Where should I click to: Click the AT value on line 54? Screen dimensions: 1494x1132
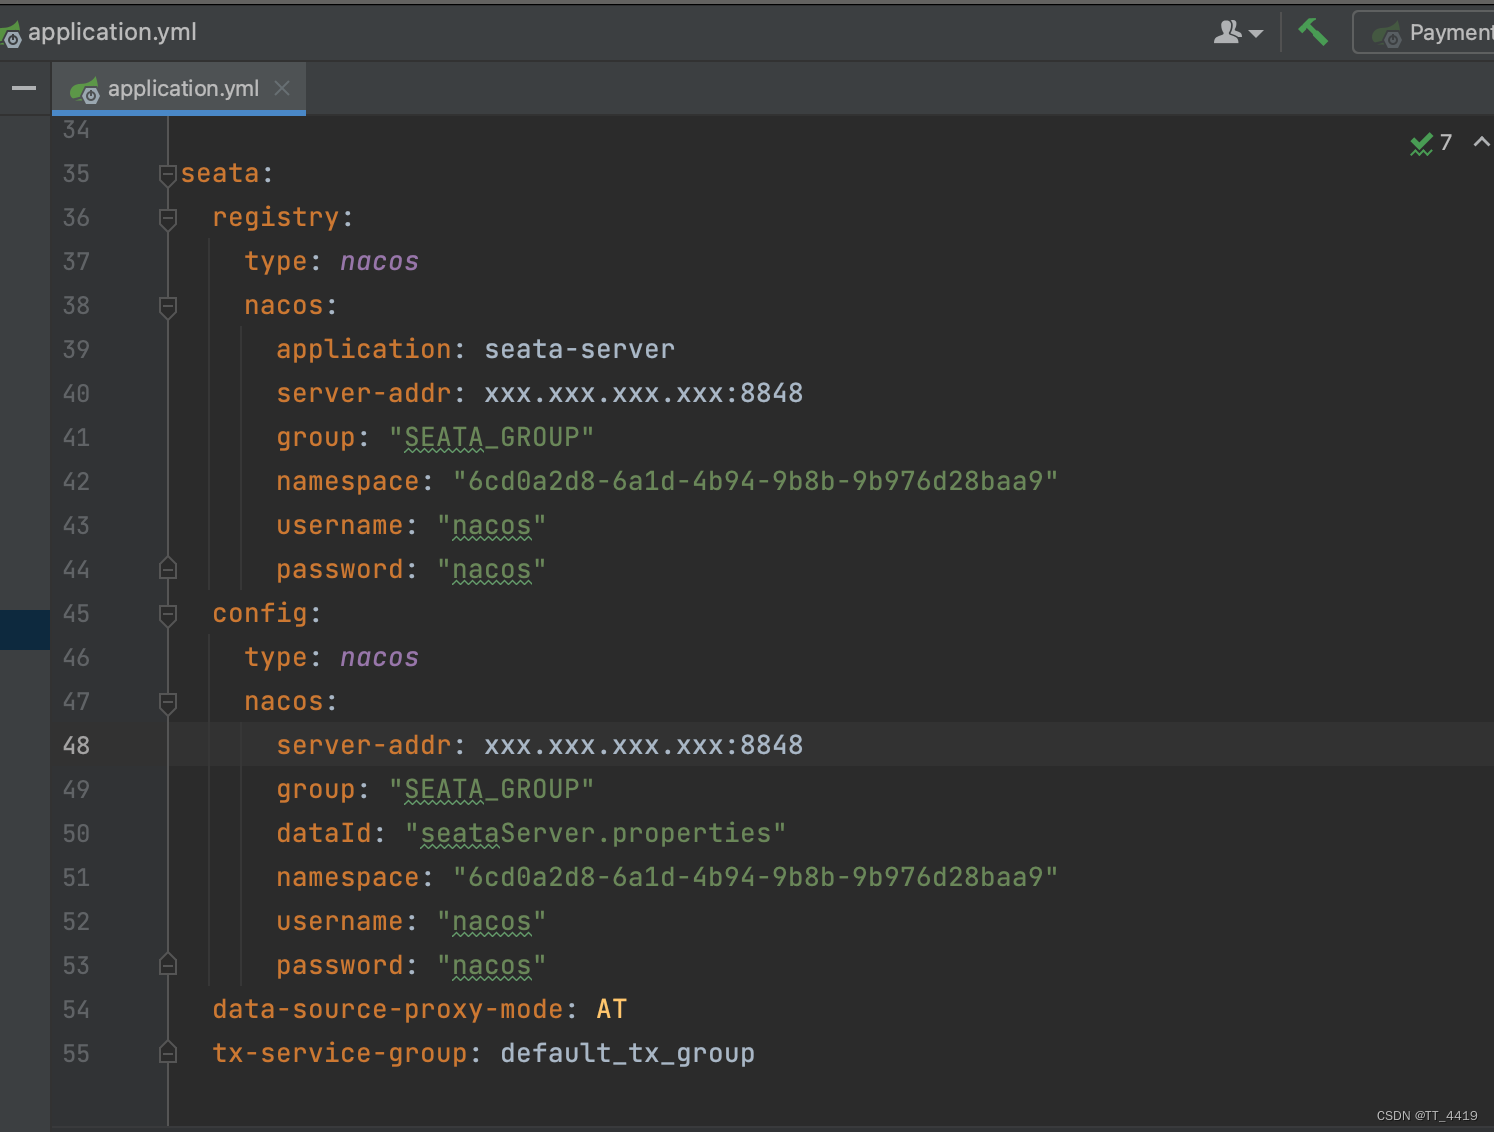(611, 1010)
